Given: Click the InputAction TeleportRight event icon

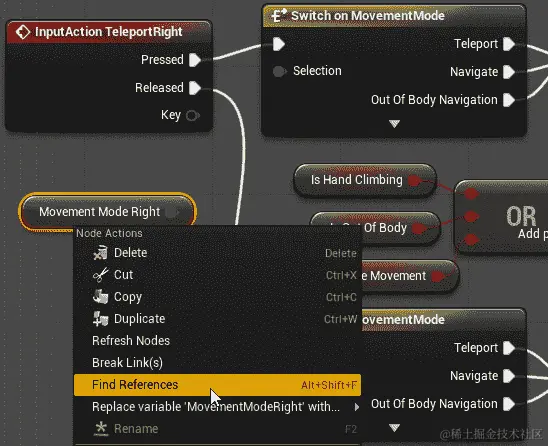Looking at the screenshot, I should tap(23, 32).
